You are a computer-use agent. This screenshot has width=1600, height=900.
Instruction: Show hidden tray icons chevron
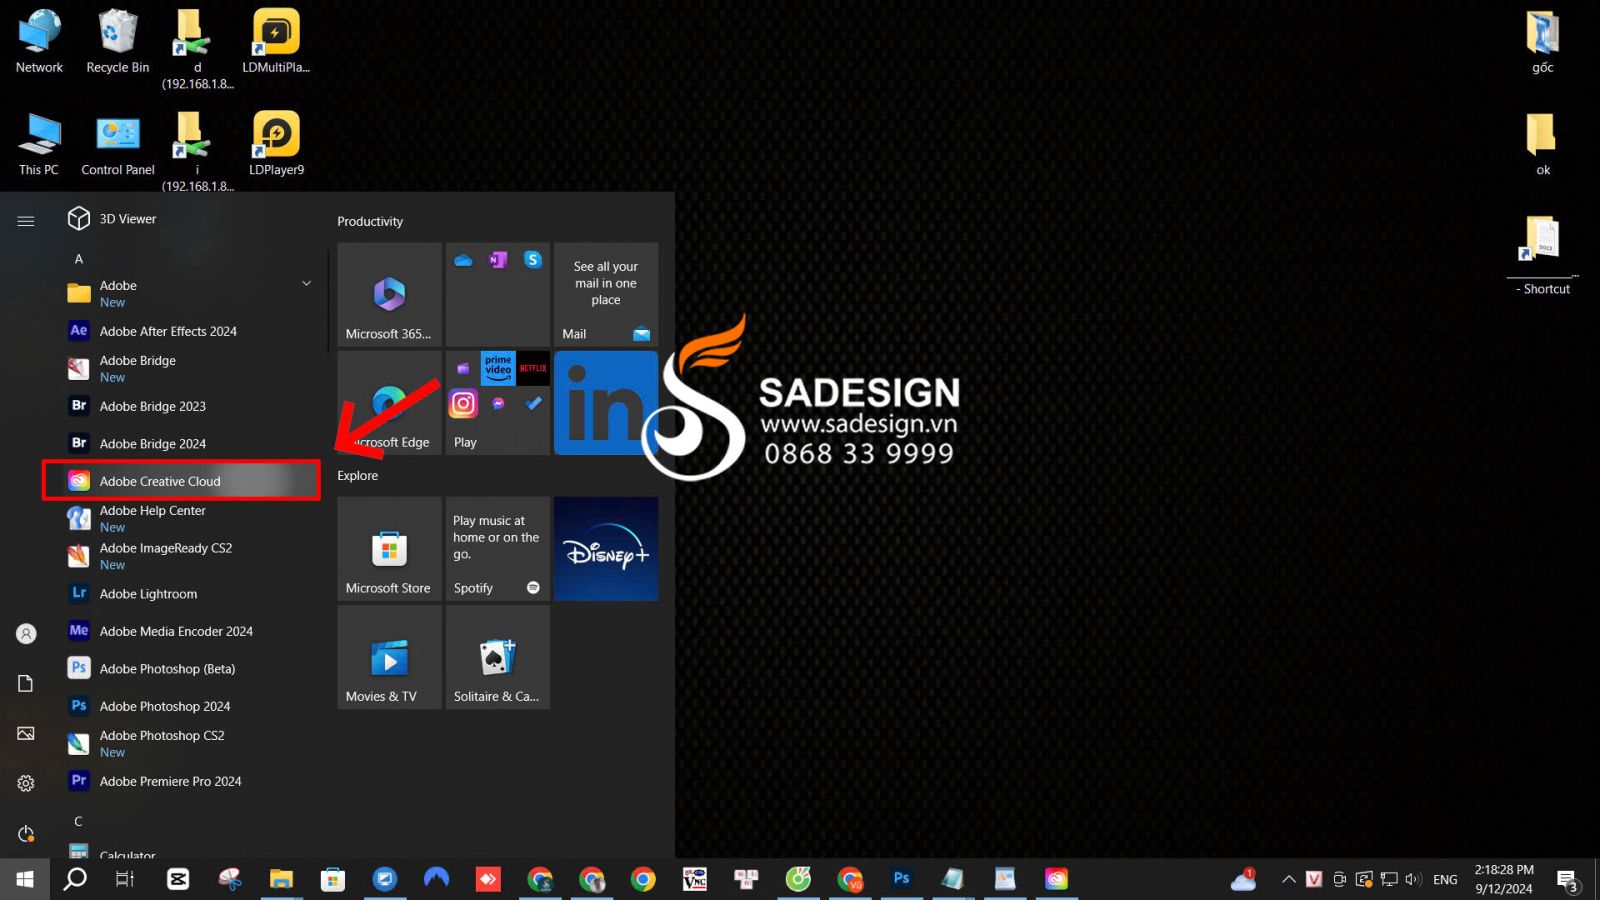tap(1289, 879)
